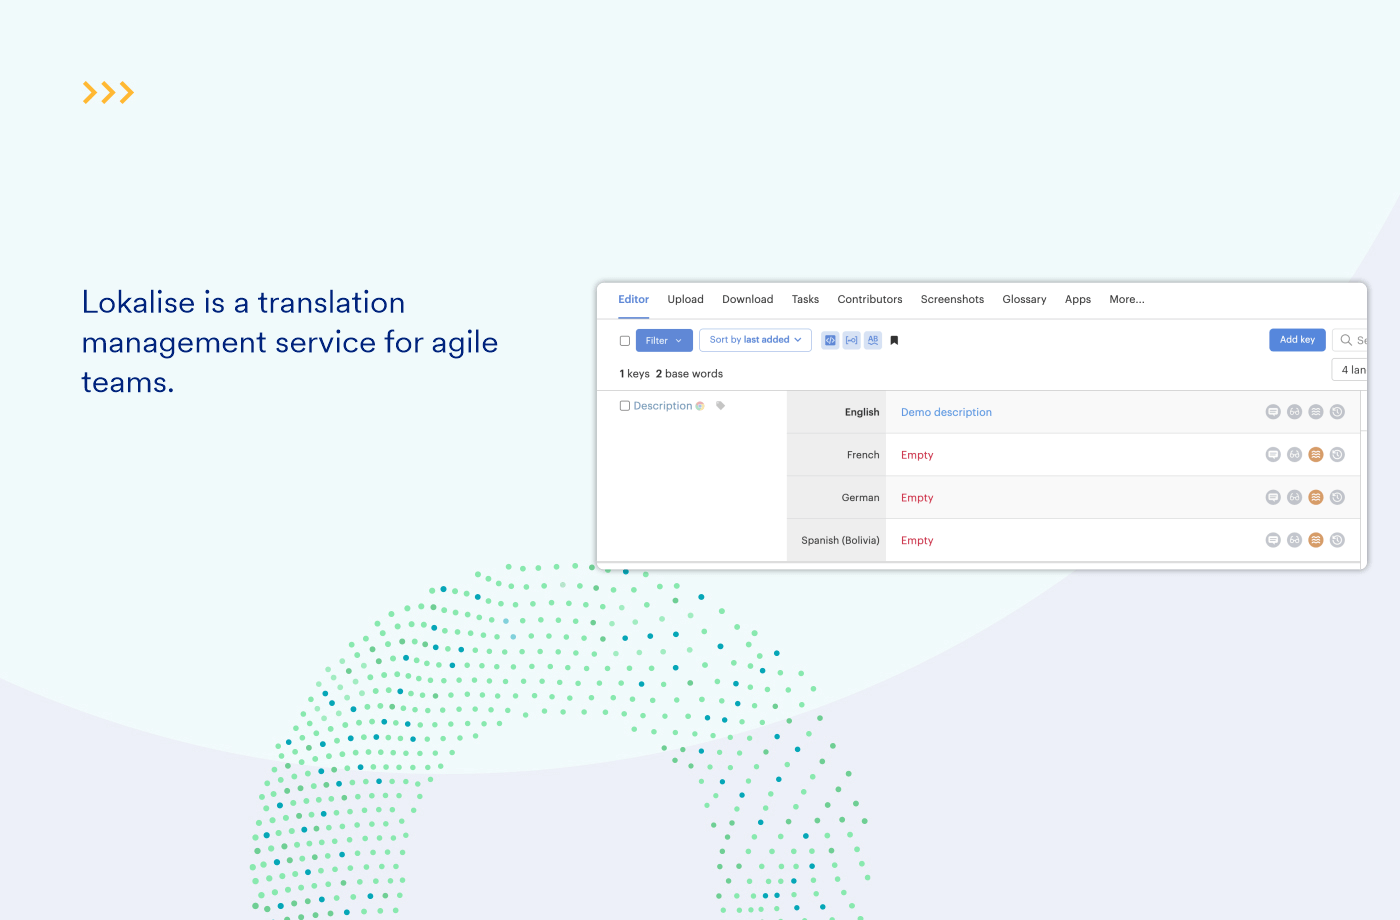Click the German language label
Viewport: 1400px width, 920px height.
[860, 497]
